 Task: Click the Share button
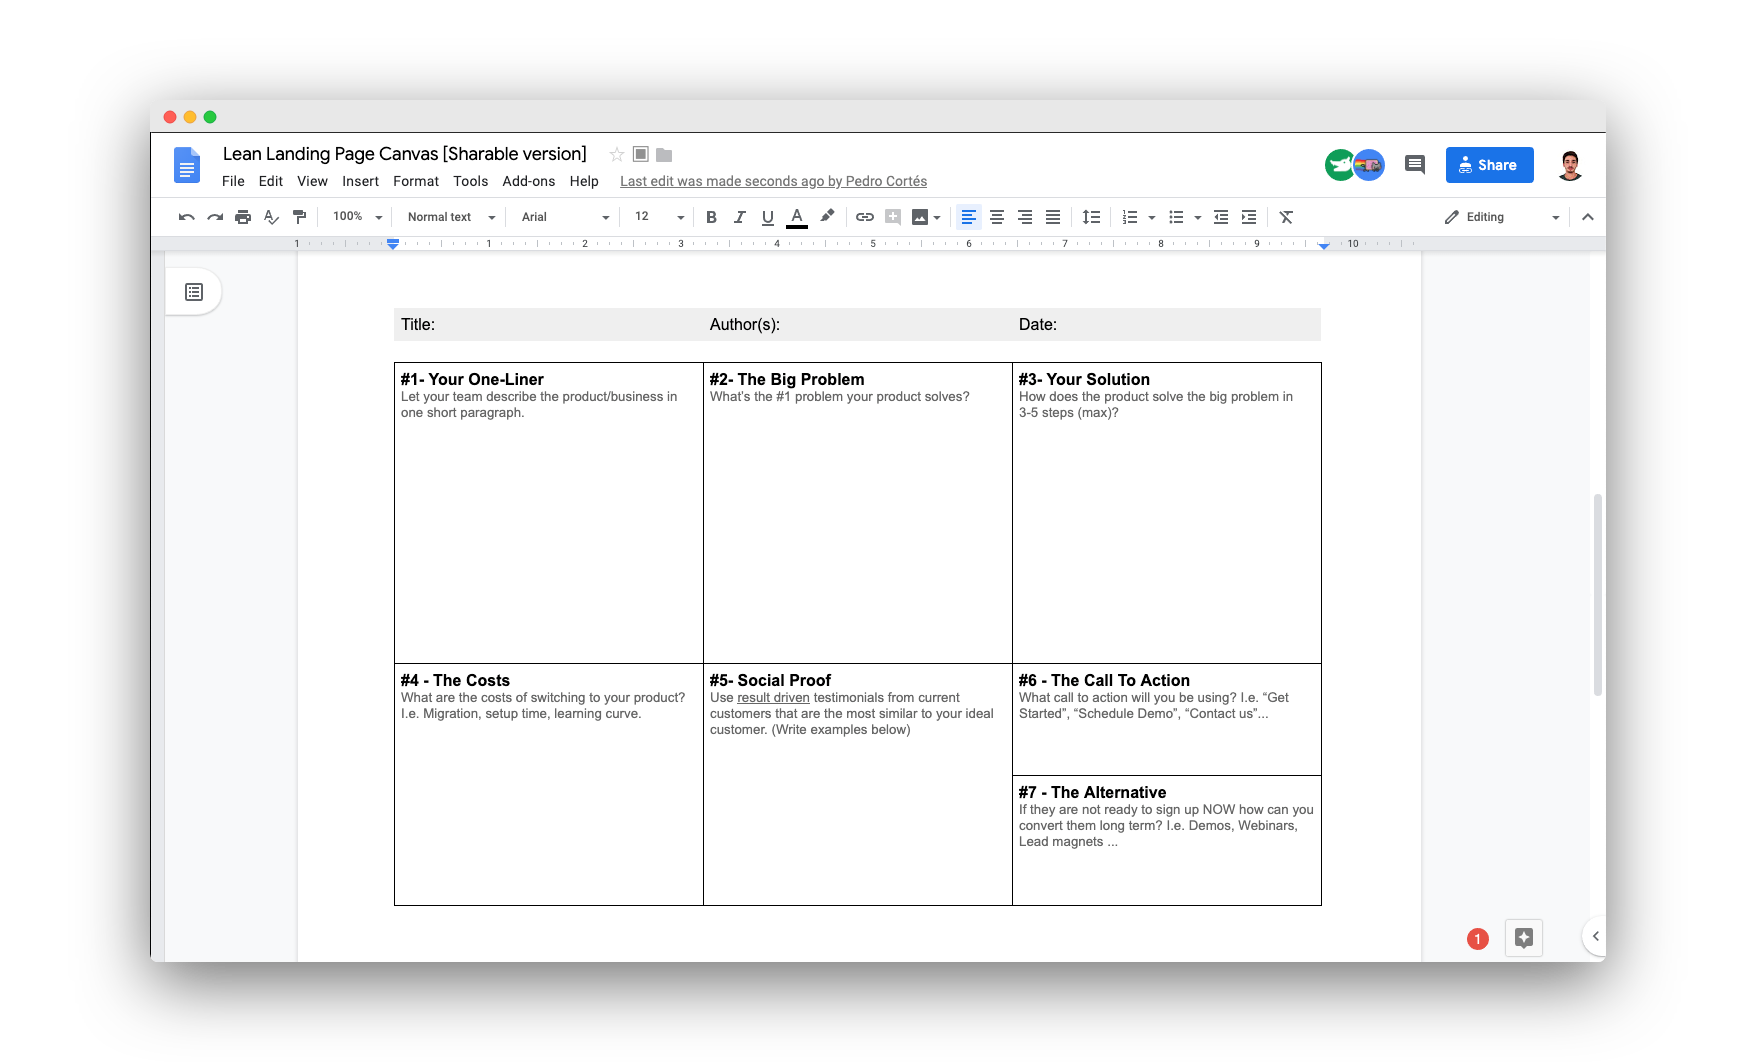coord(1489,164)
